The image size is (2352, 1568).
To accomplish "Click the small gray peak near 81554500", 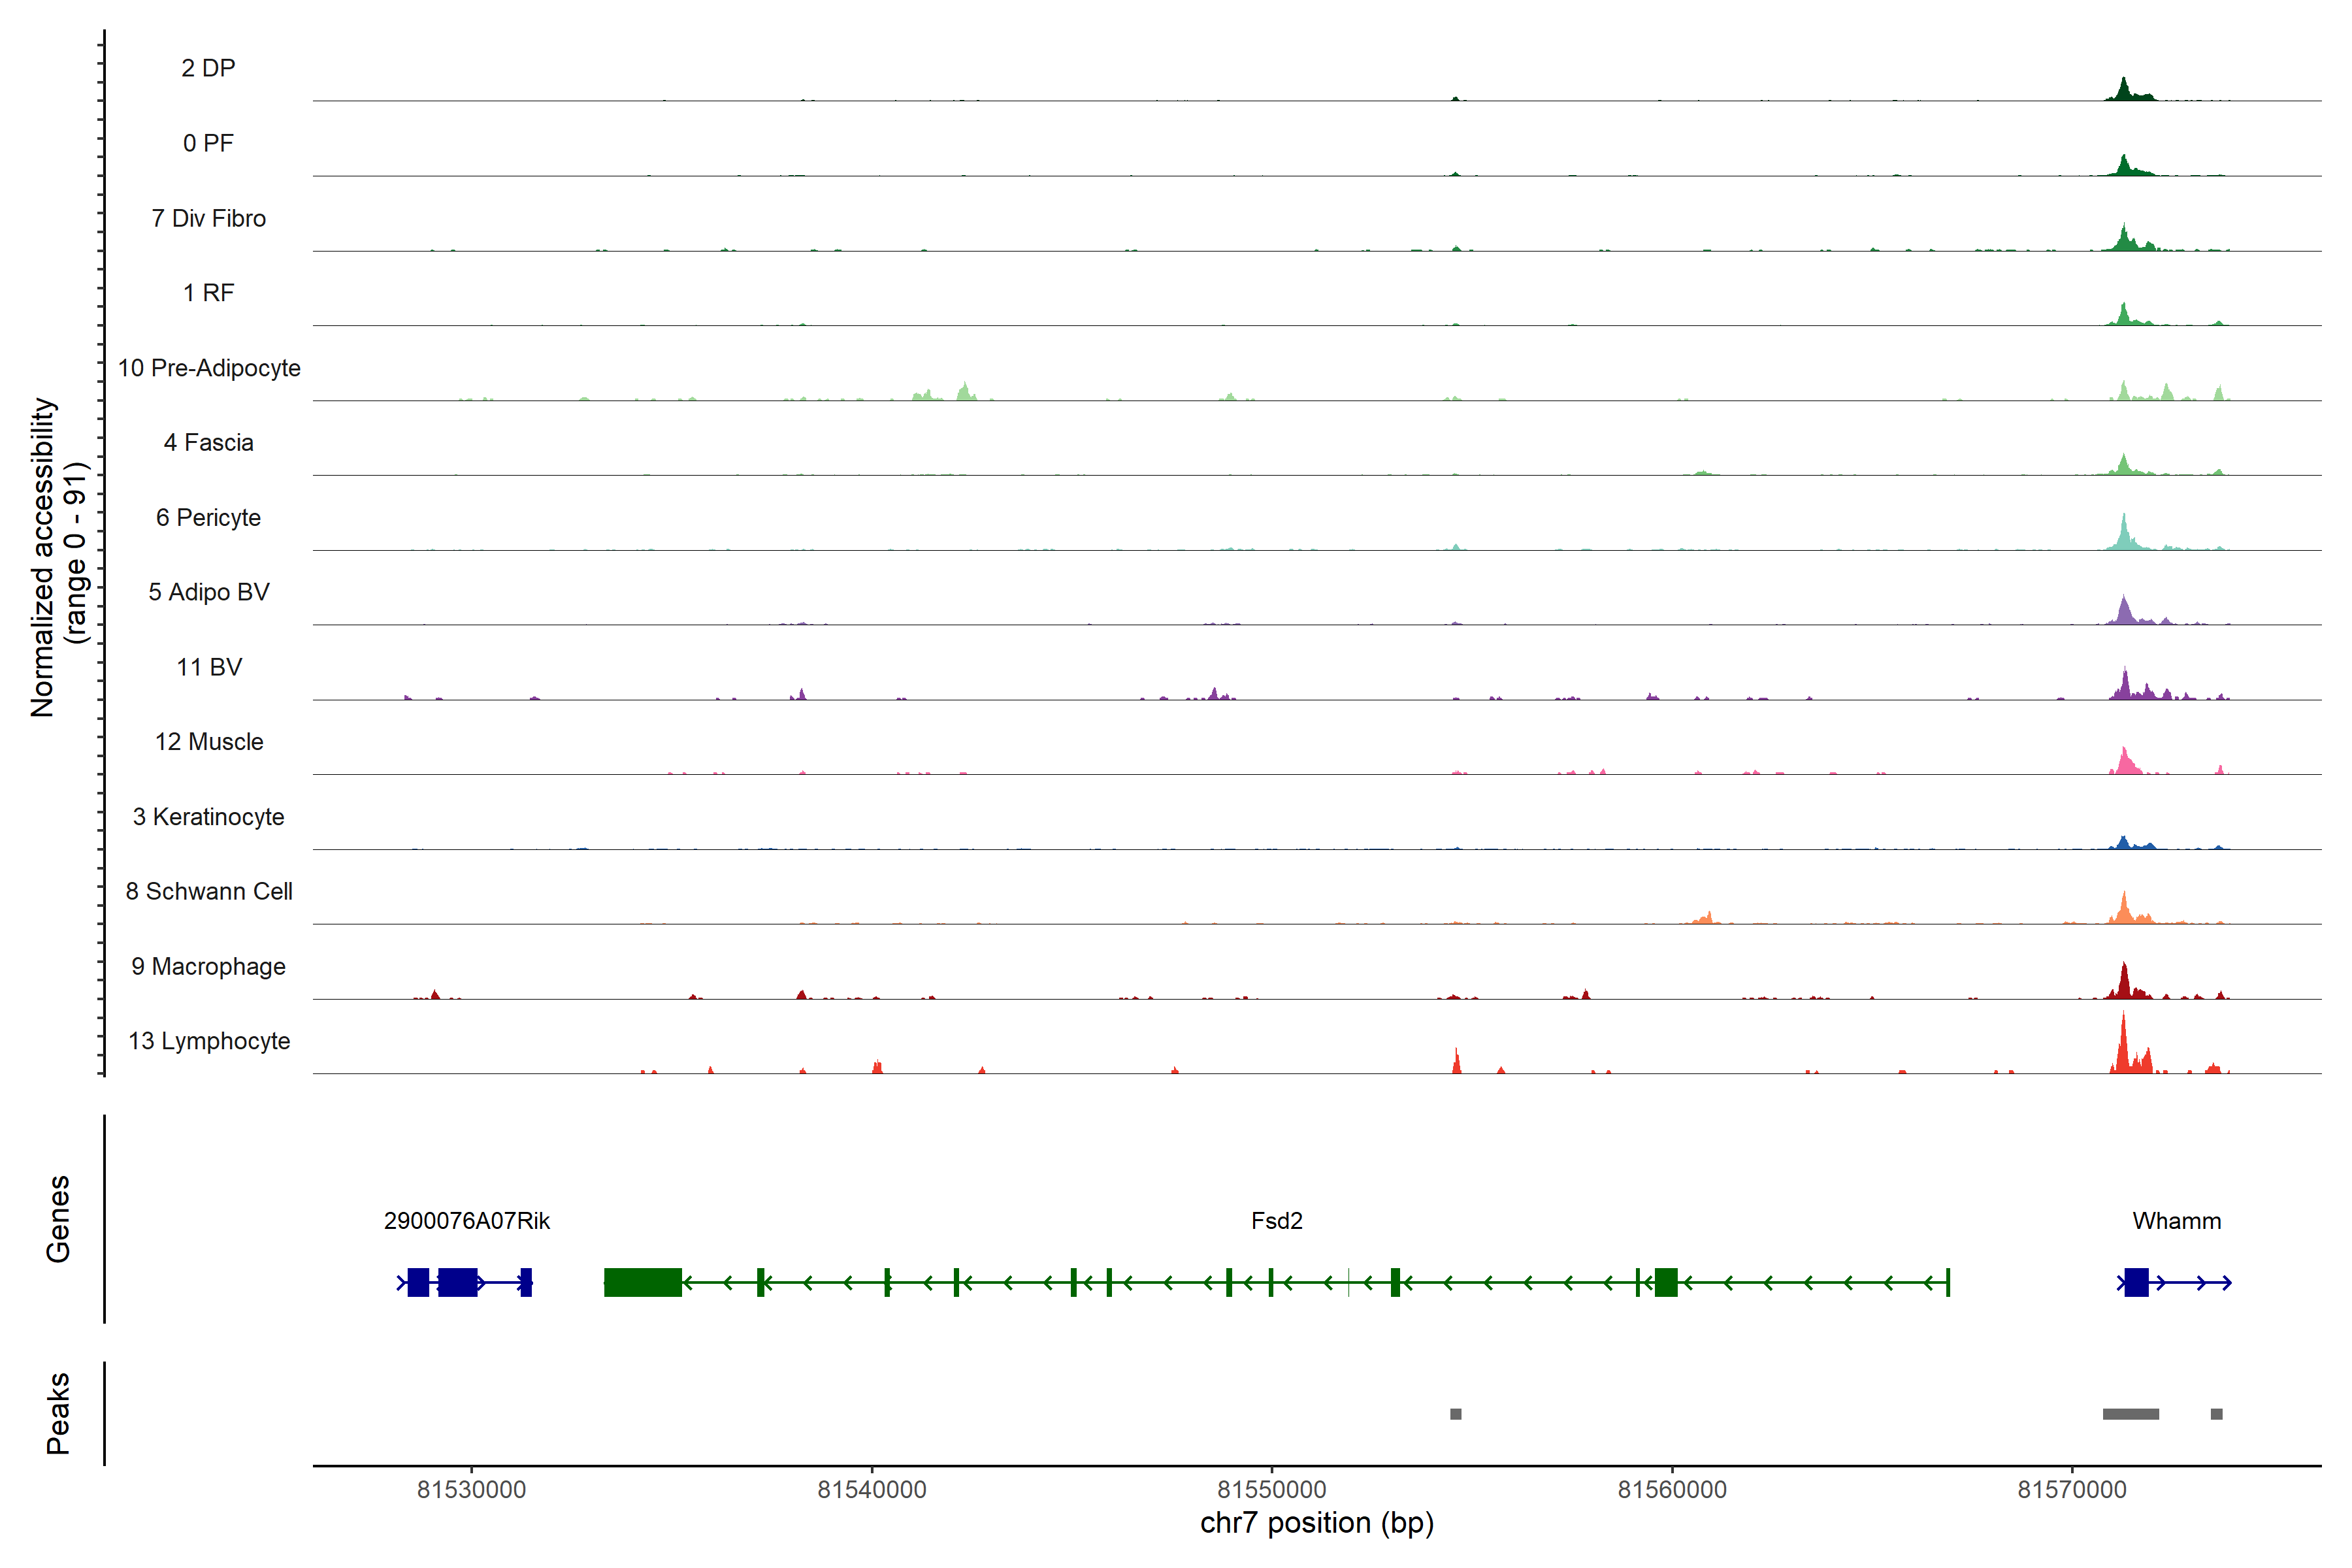I will click(x=1455, y=1414).
